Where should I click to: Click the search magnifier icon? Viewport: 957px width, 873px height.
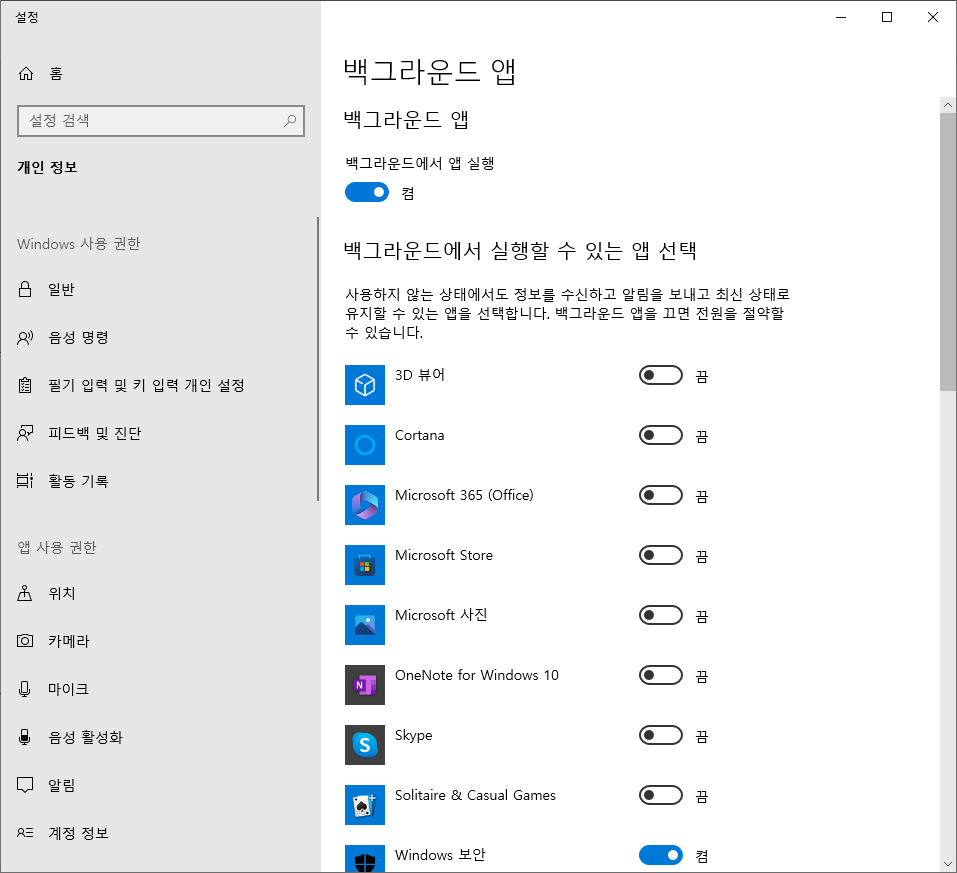pyautogui.click(x=290, y=120)
